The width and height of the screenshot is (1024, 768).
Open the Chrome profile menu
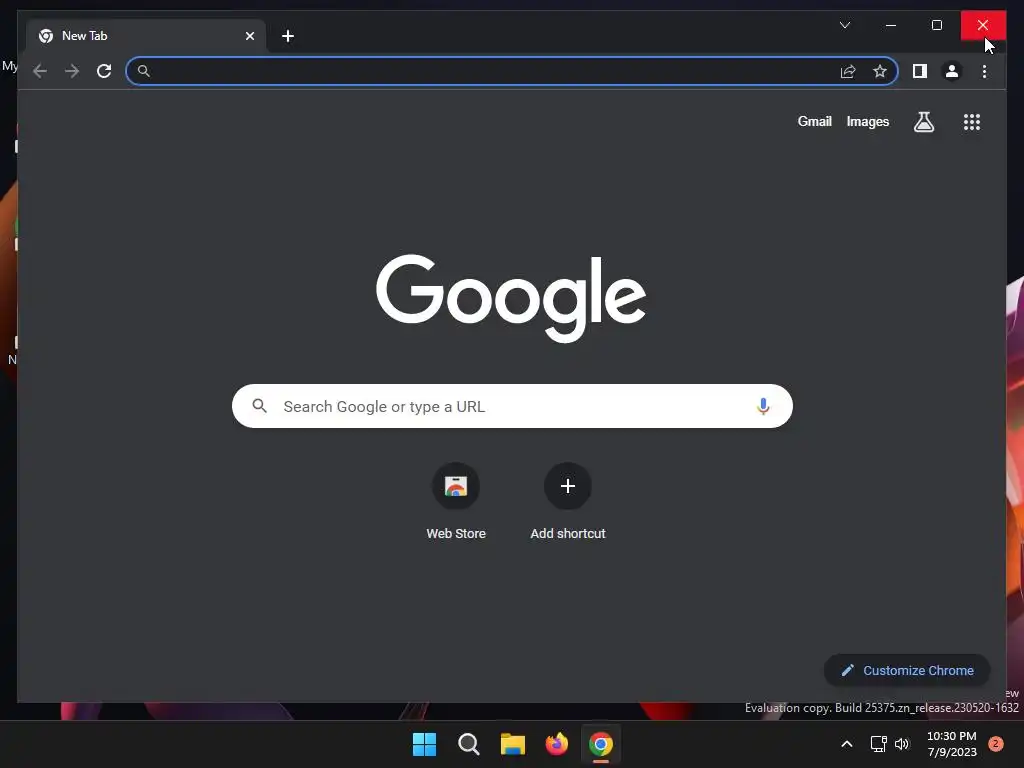click(952, 71)
